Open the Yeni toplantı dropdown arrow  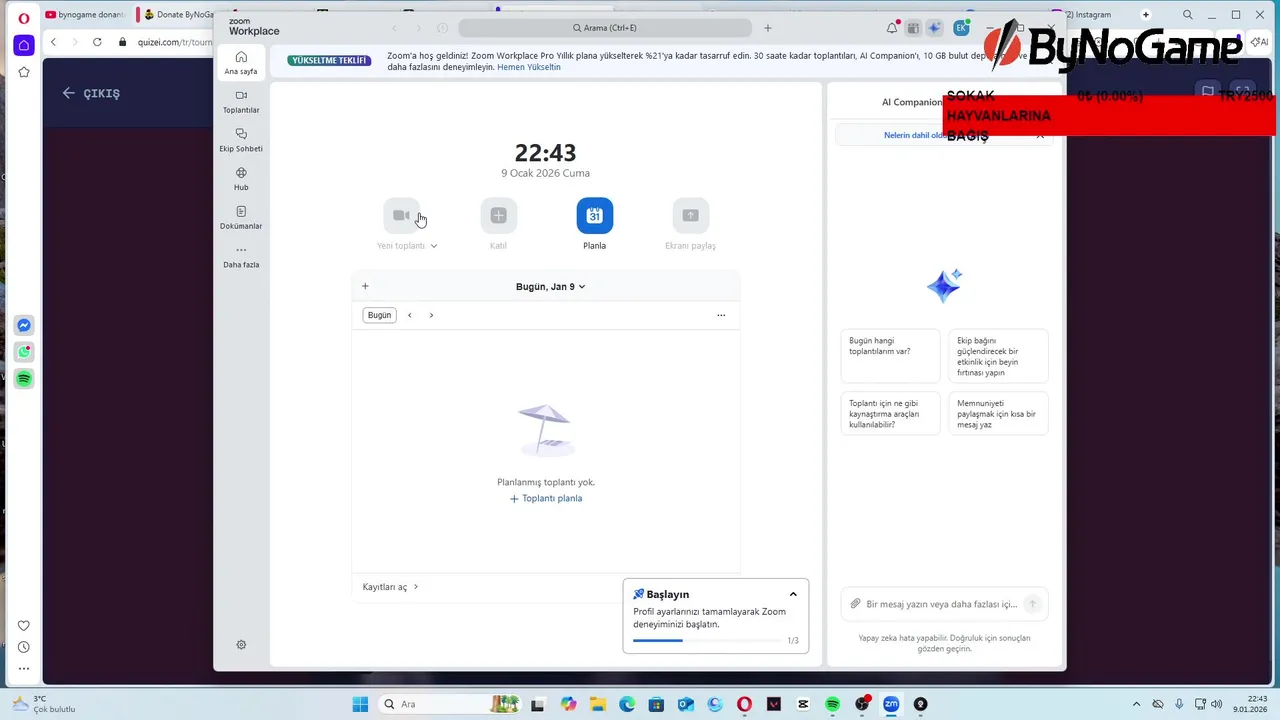click(433, 246)
